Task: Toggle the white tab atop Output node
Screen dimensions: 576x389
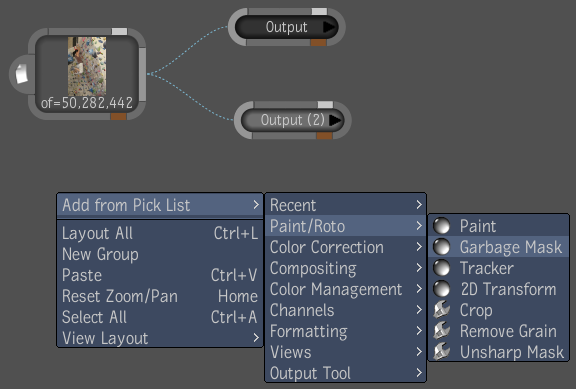Action: (319, 11)
